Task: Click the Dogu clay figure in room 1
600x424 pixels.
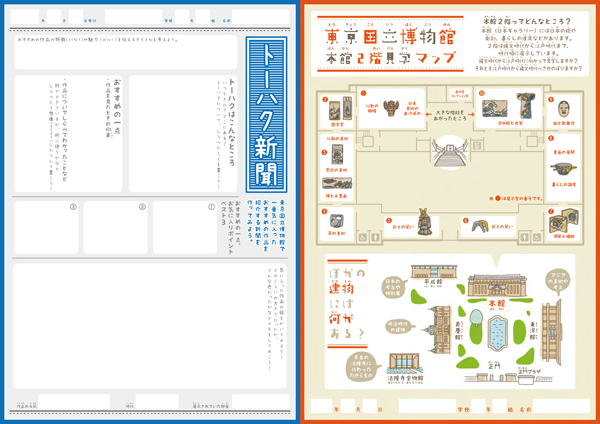Action: 391,108
